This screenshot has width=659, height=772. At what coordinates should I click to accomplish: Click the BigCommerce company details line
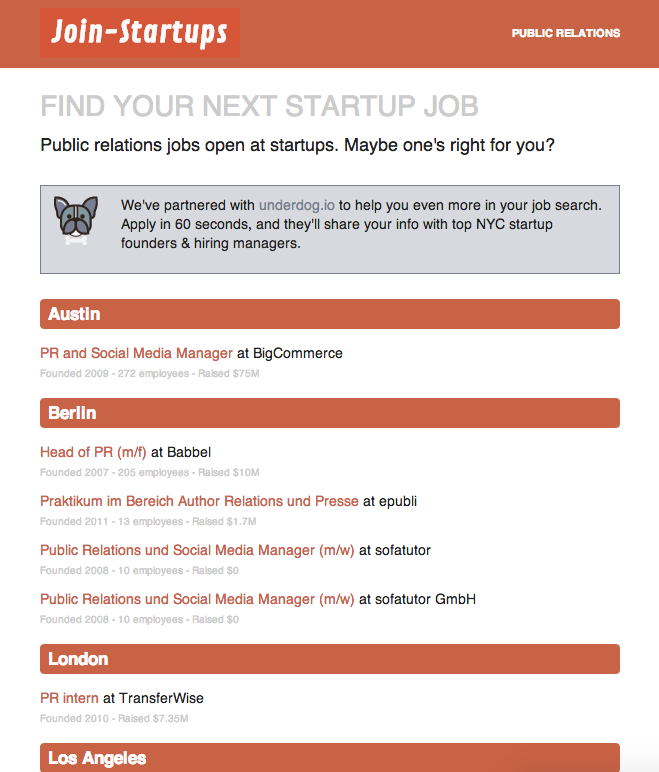pyautogui.click(x=149, y=374)
